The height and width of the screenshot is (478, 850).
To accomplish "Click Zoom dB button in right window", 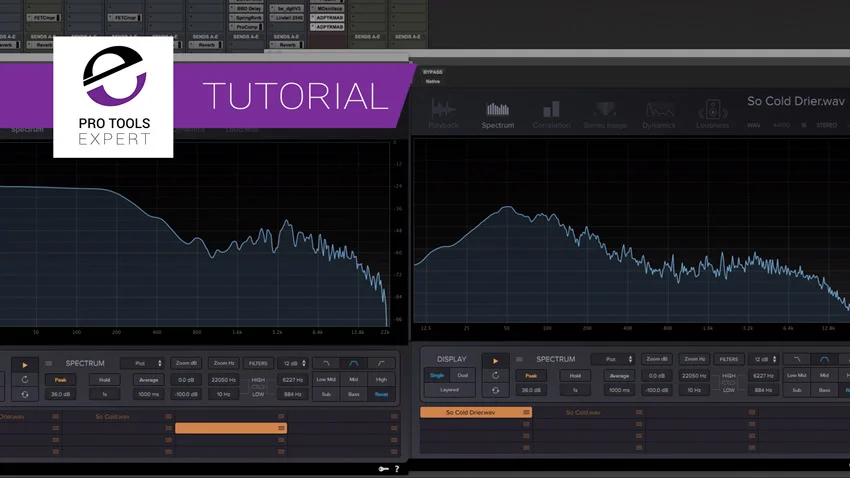I will pyautogui.click(x=656, y=359).
